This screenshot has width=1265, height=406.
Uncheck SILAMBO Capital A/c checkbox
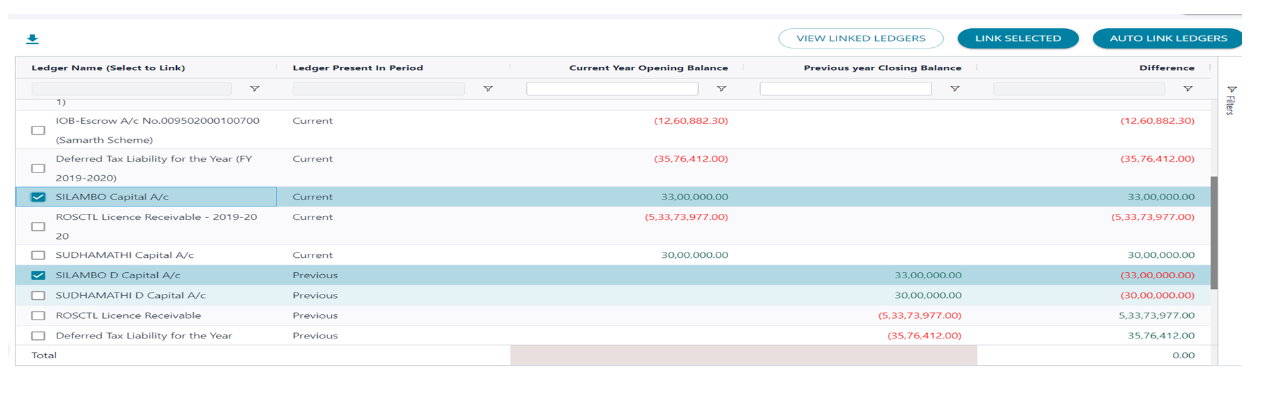click(x=38, y=197)
